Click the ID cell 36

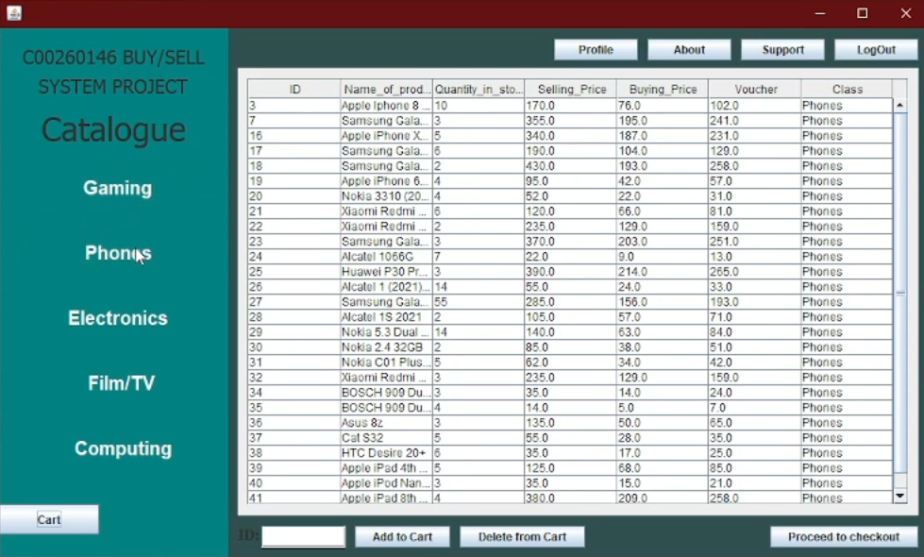[294, 423]
